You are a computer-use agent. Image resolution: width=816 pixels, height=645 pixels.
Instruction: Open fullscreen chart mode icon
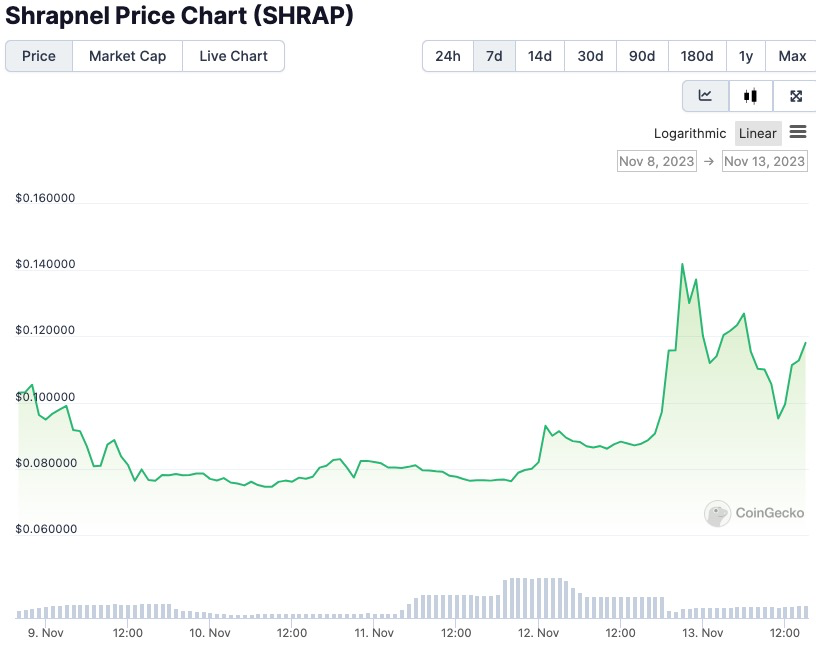[x=796, y=96]
